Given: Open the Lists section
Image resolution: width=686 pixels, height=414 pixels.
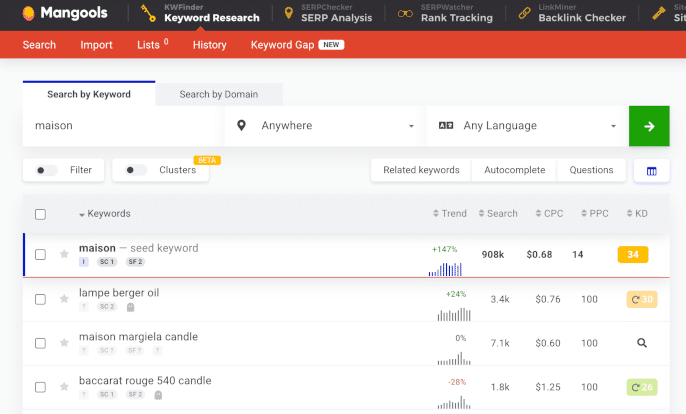Looking at the screenshot, I should pos(152,44).
